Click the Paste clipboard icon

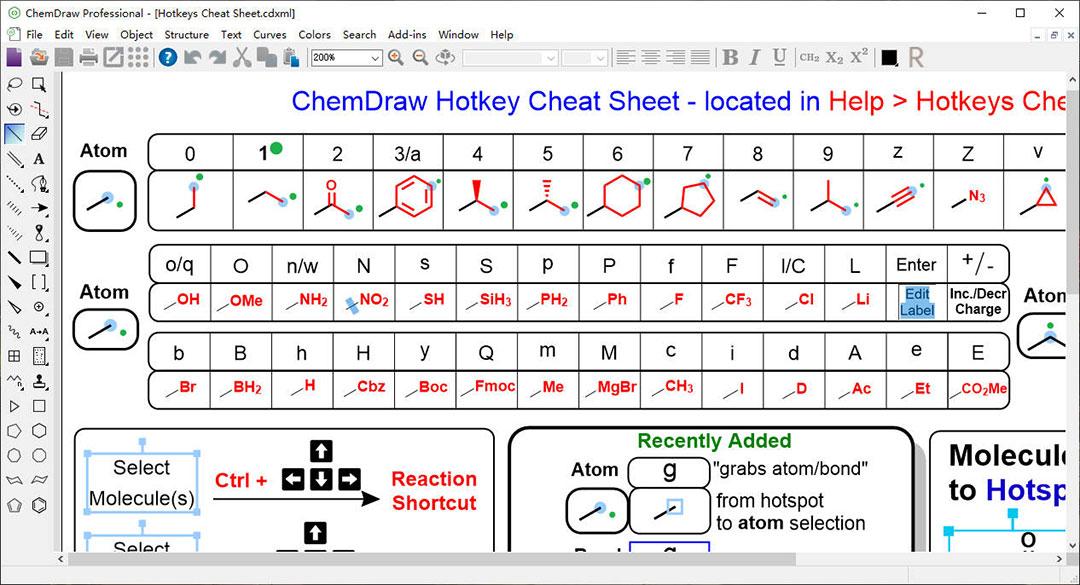tap(291, 57)
